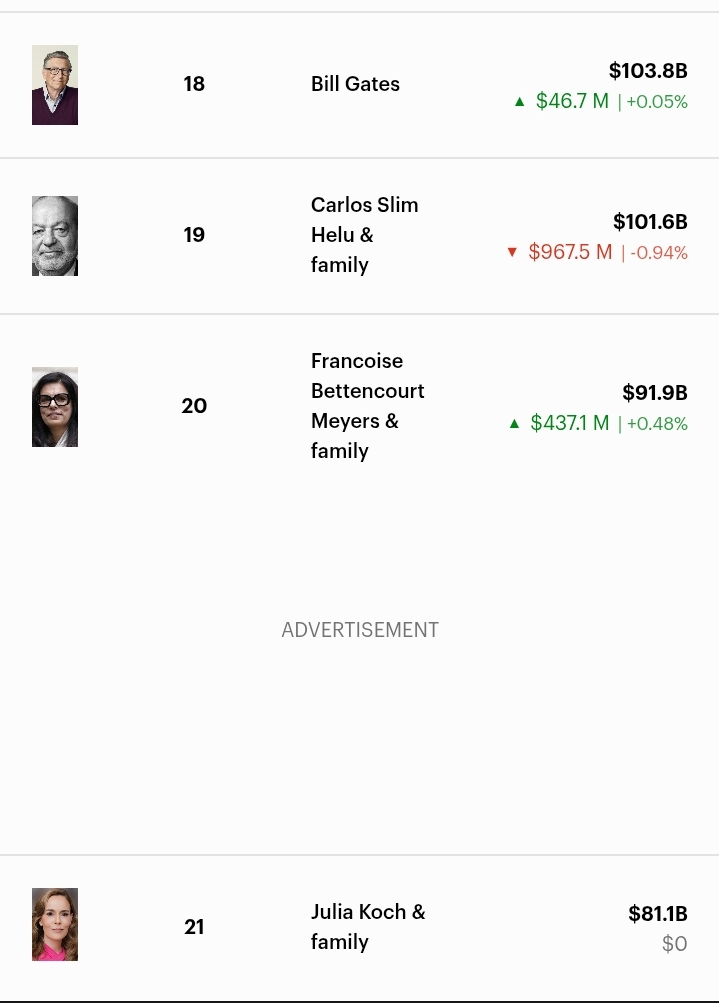Click rank number 19
The width and height of the screenshot is (719, 1003).
click(x=194, y=235)
